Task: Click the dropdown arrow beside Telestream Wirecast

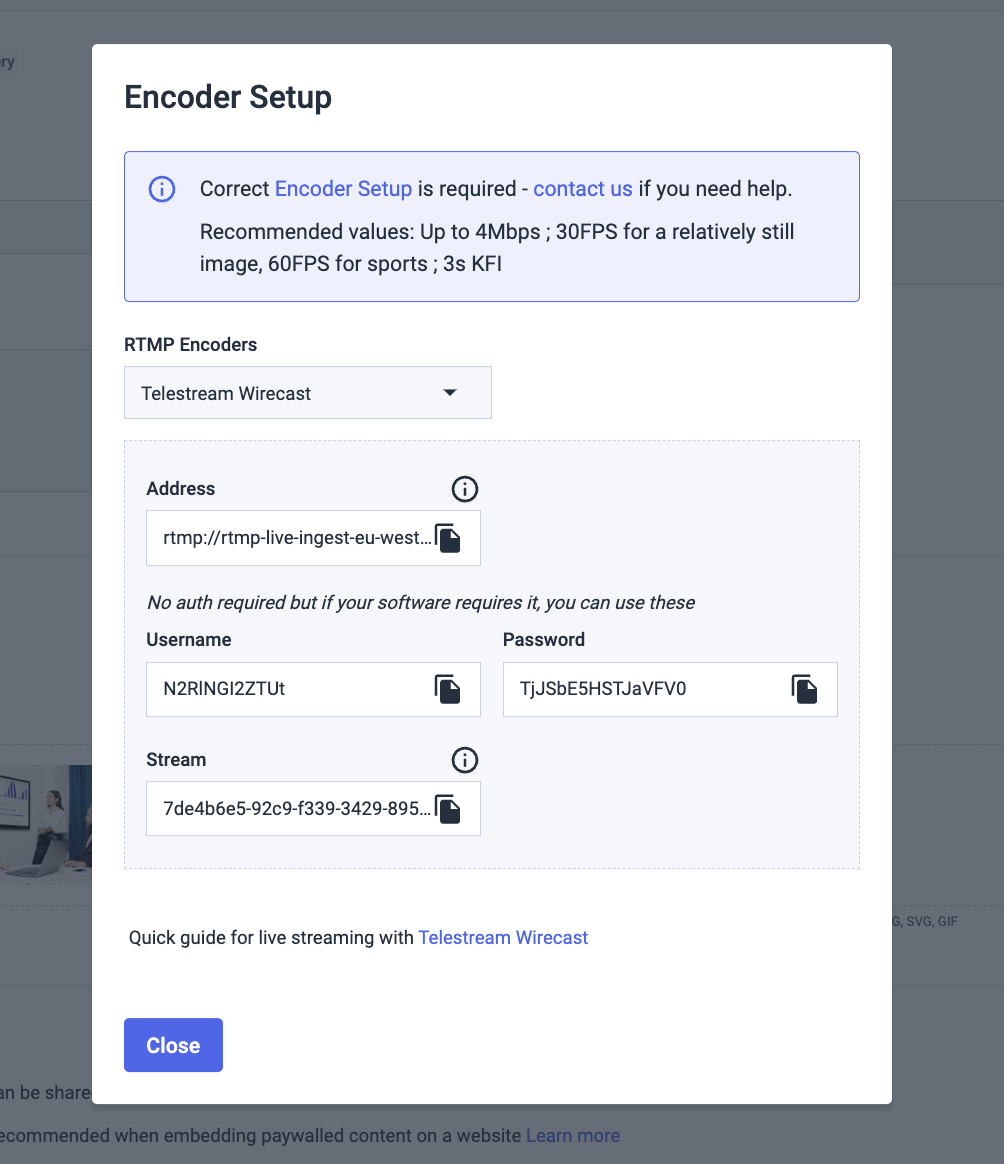Action: click(450, 393)
